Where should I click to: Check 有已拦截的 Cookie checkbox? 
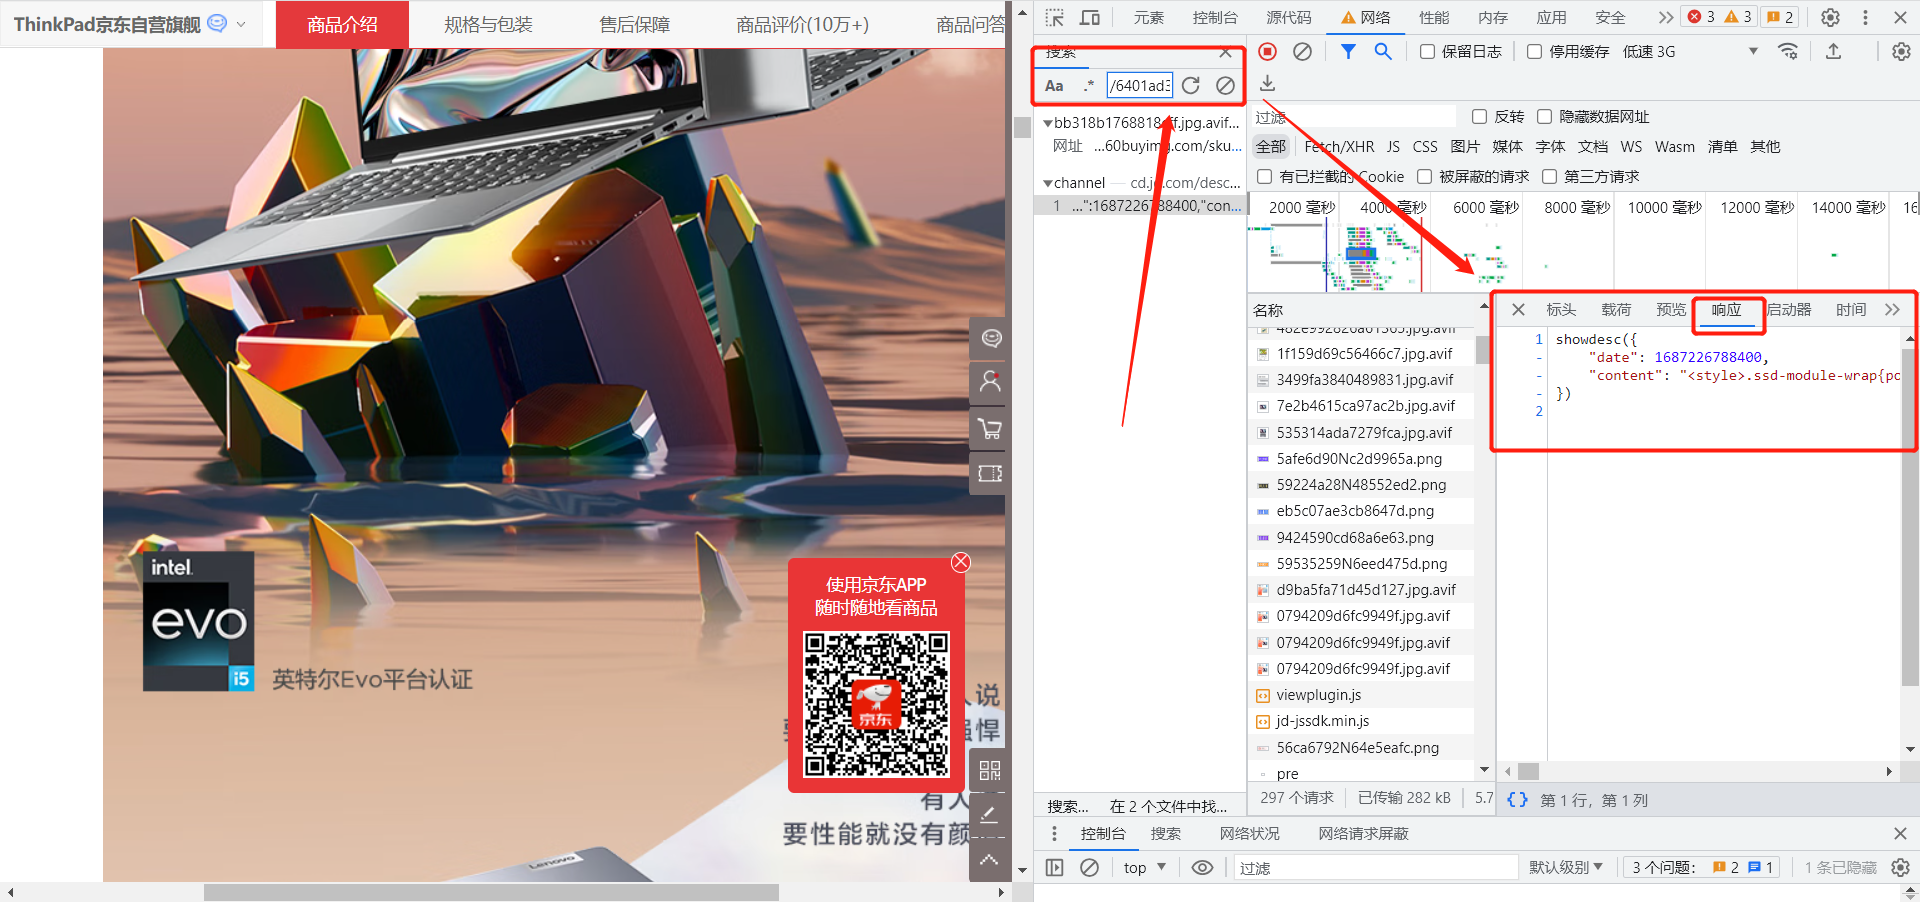tap(1264, 176)
